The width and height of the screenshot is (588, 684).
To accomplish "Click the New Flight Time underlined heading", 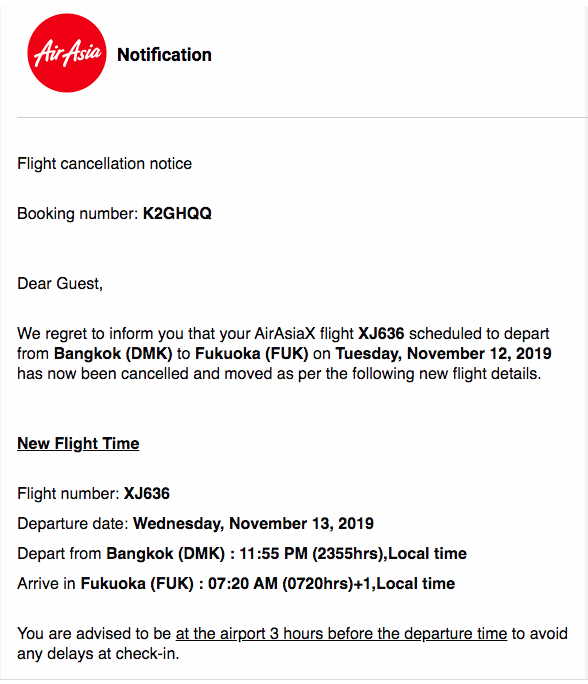I will point(78,443).
